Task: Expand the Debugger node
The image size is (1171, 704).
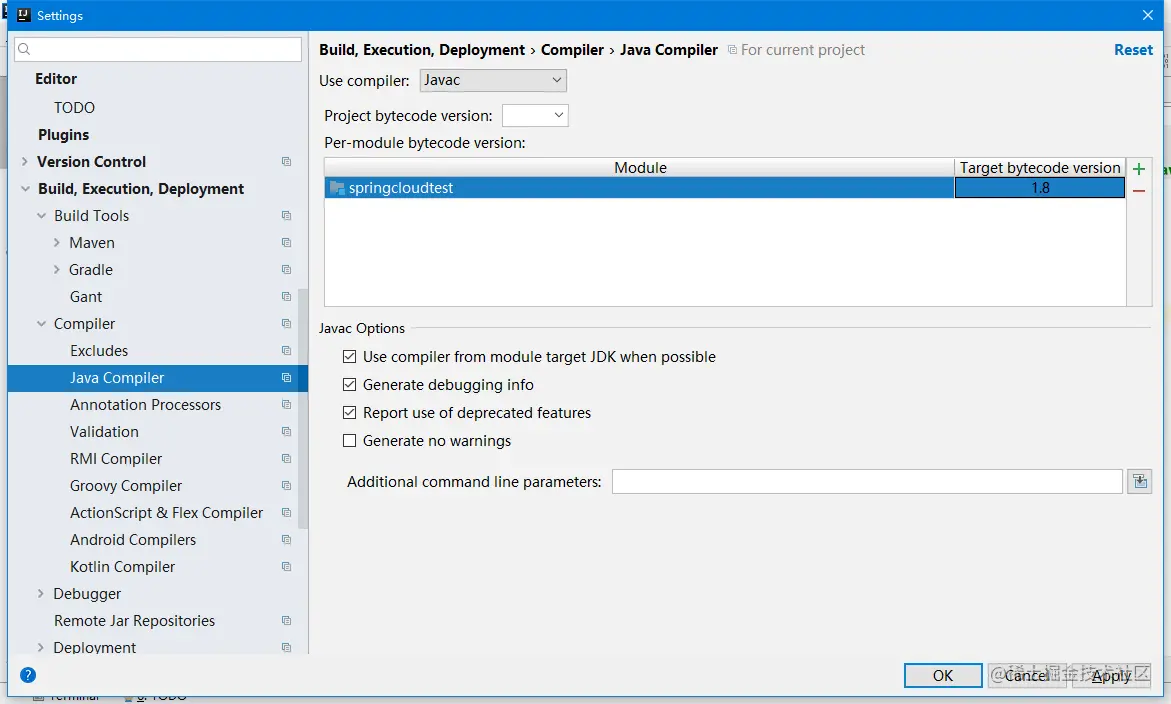Action: (40, 594)
